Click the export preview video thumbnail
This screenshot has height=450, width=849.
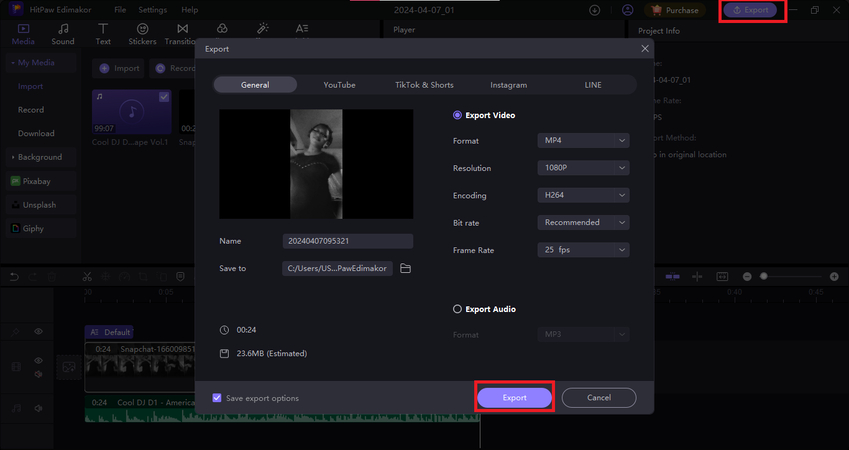tap(316, 164)
